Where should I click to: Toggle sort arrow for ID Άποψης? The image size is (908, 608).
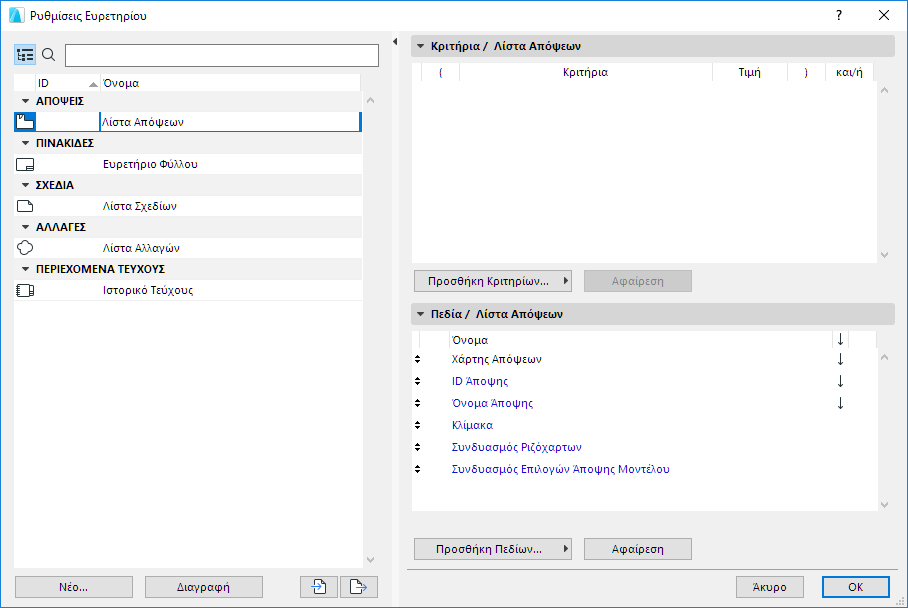(x=840, y=382)
